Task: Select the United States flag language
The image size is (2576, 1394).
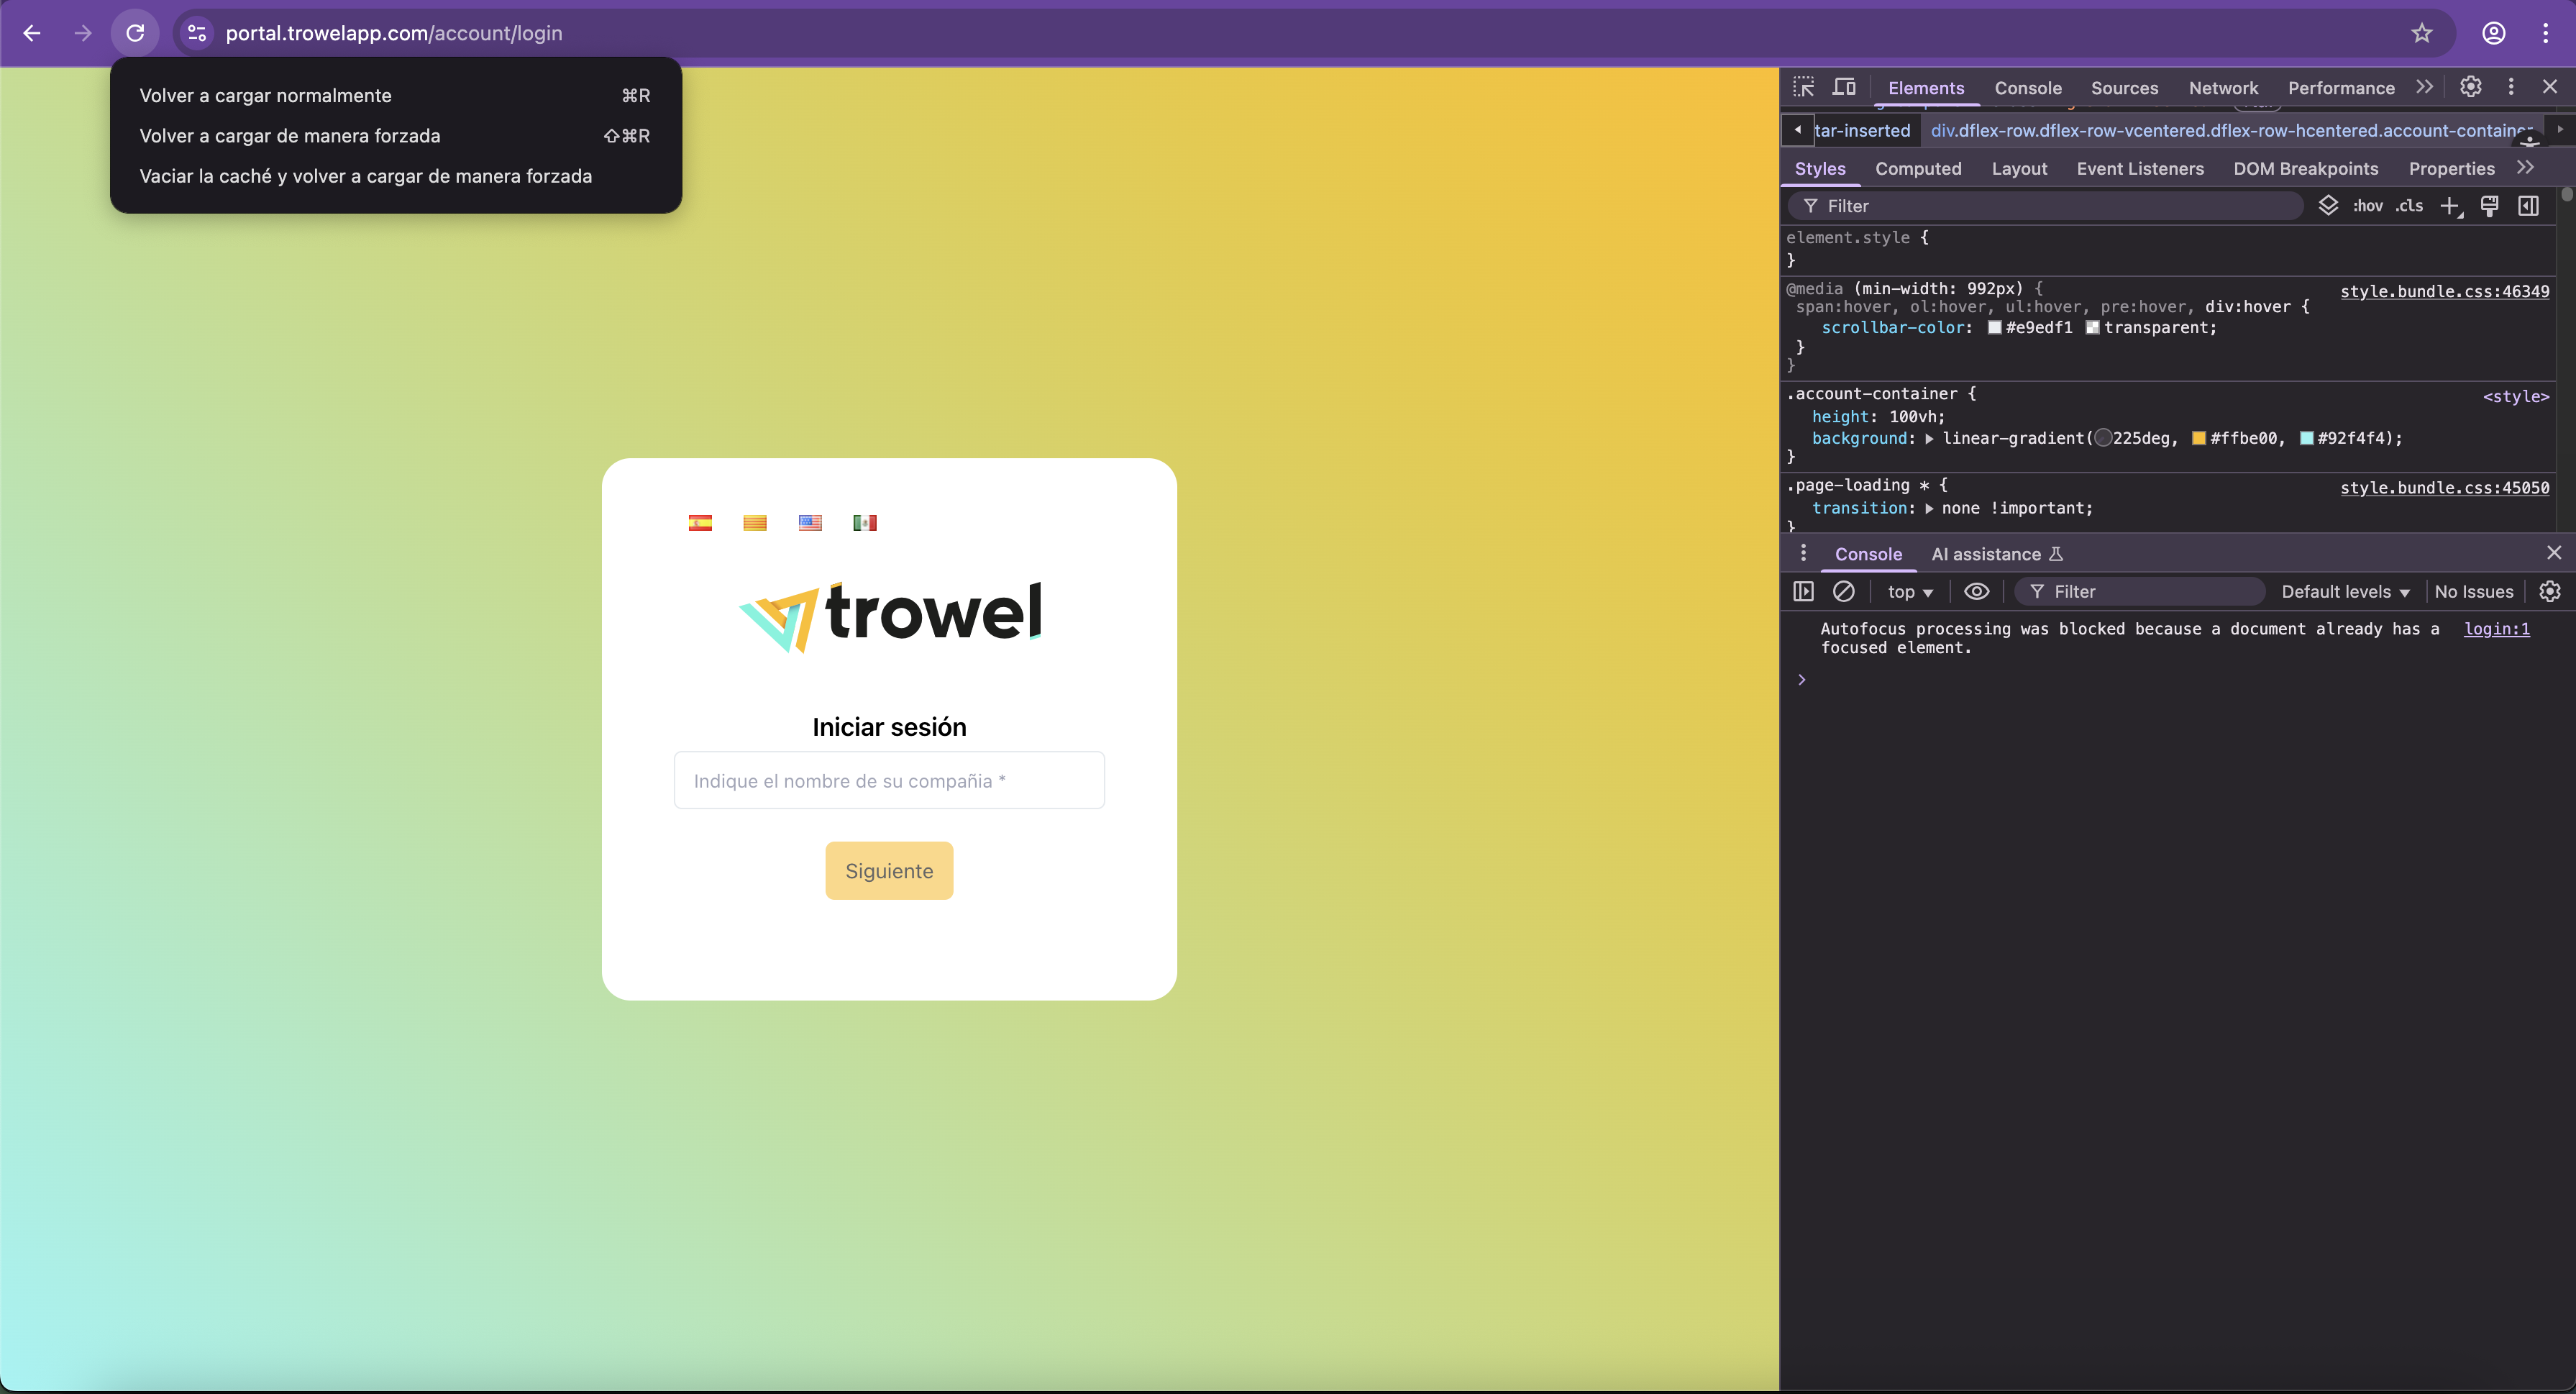Action: (810, 523)
